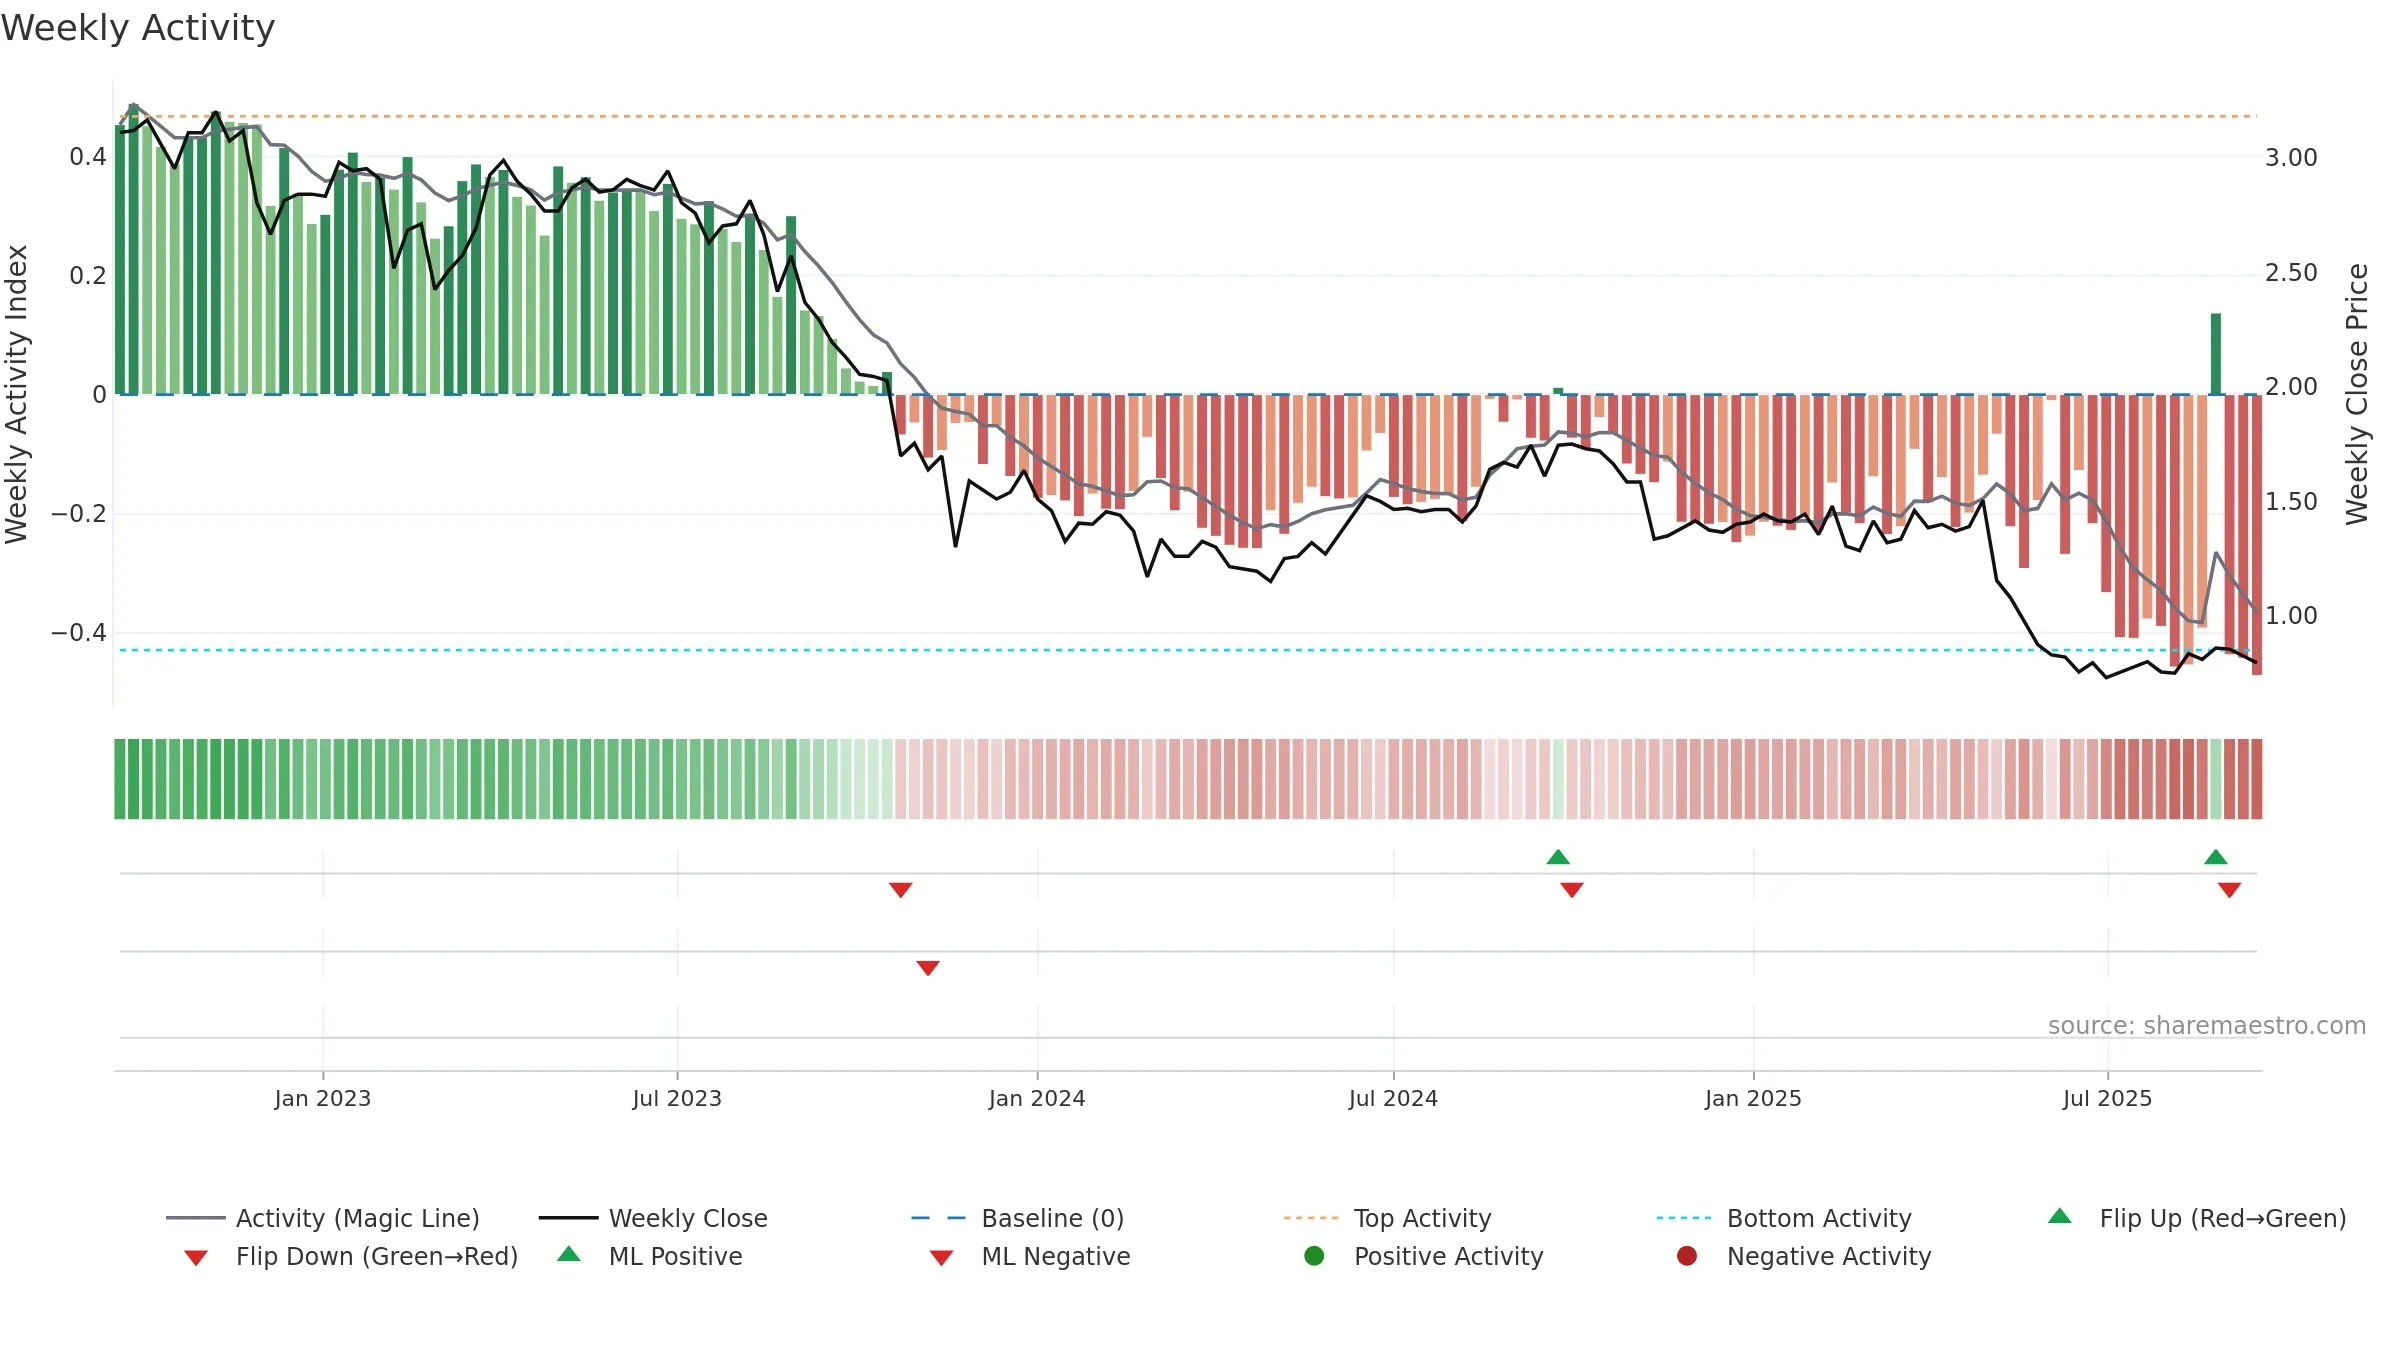Image resolution: width=2400 pixels, height=1350 pixels.
Task: Click the Jan 2025 axis label
Action: [x=1753, y=1099]
